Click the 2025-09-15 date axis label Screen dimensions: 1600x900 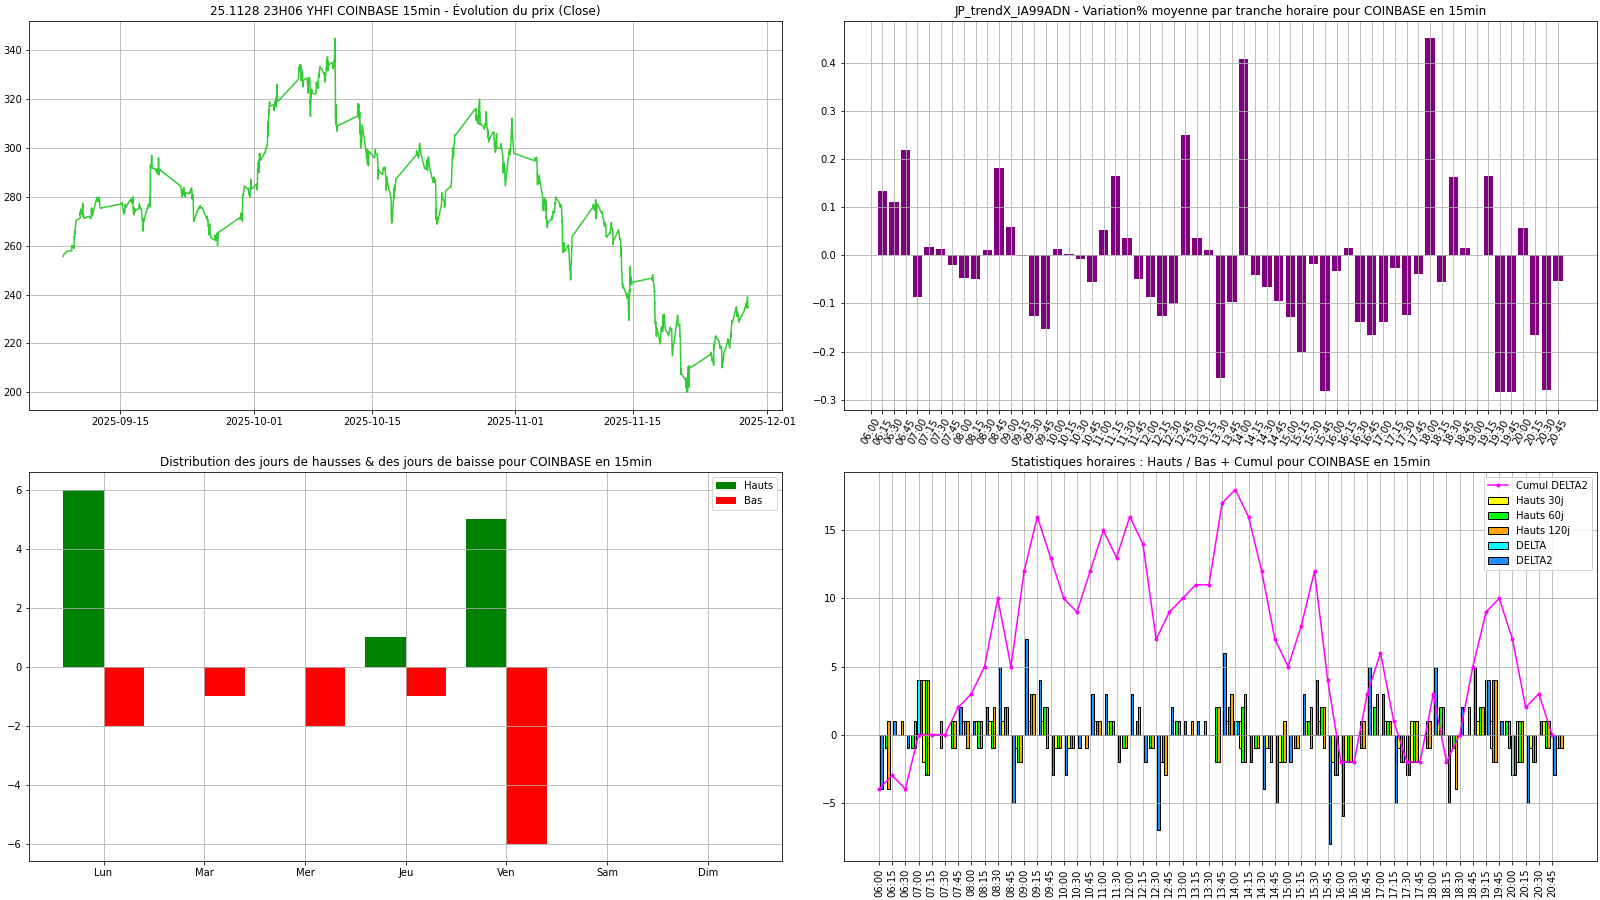(120, 421)
